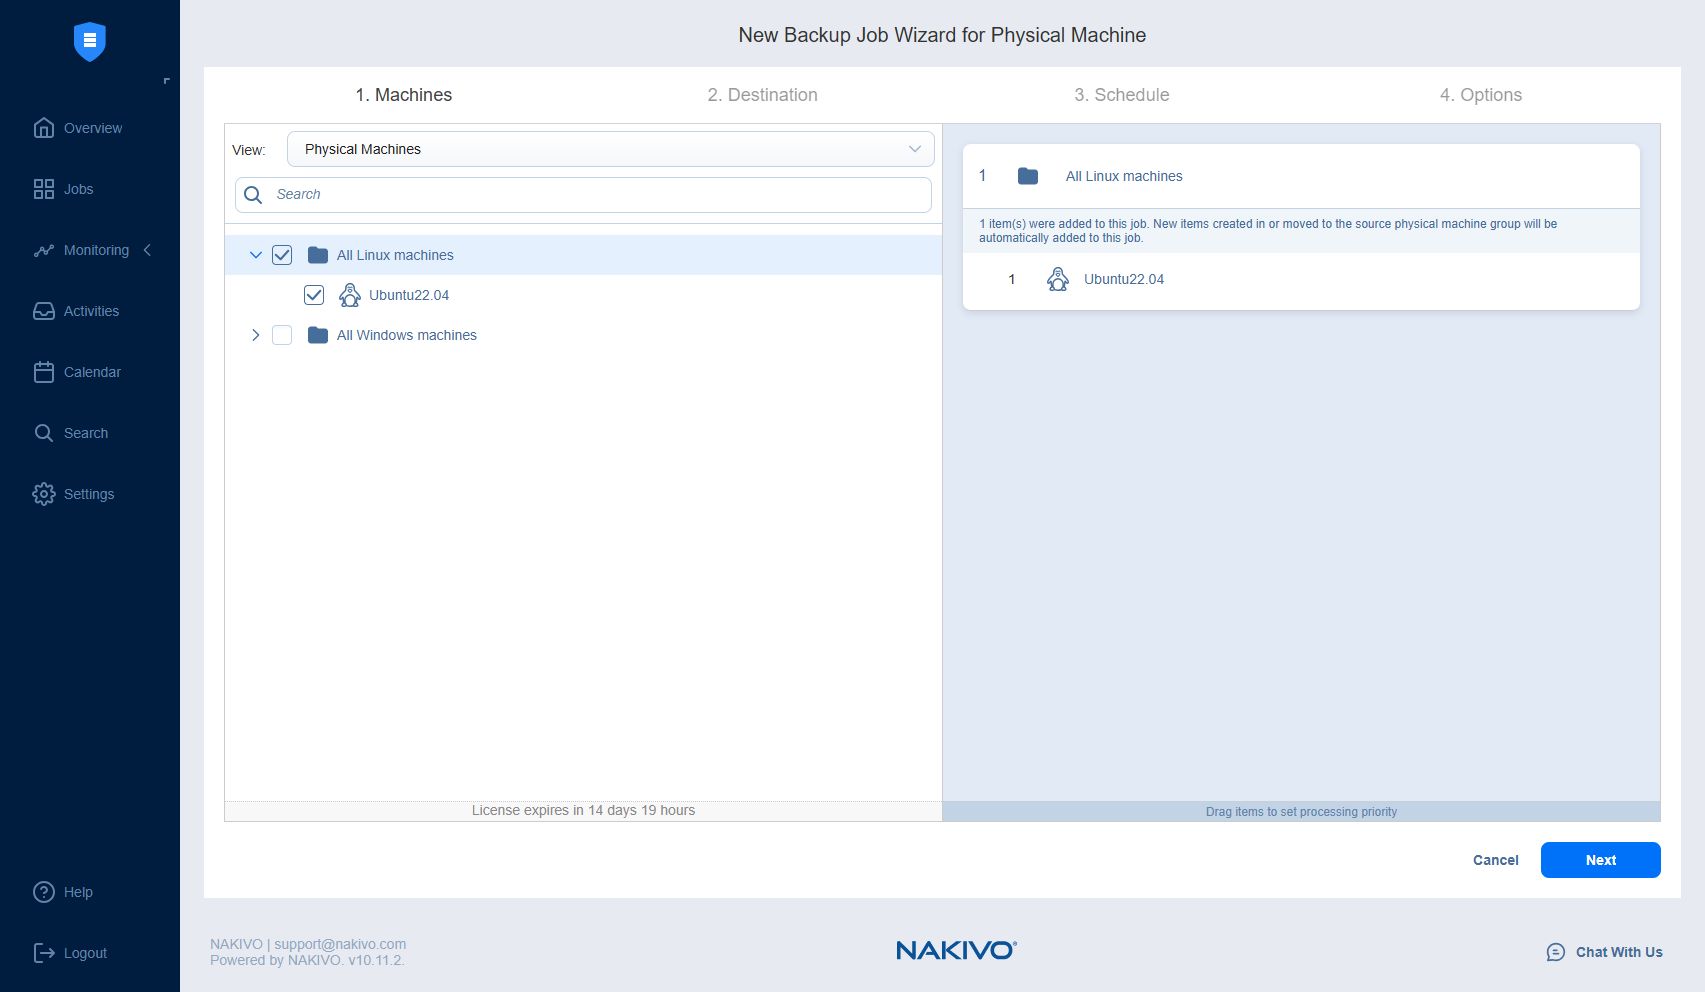This screenshot has height=992, width=1705.
Task: Switch to the Destination step
Action: pos(763,95)
